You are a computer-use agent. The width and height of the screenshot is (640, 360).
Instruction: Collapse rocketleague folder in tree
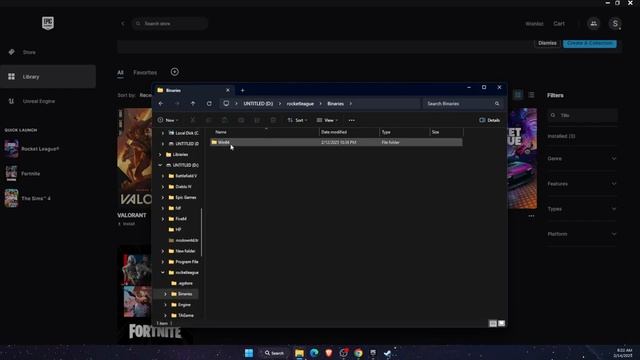coord(163,272)
